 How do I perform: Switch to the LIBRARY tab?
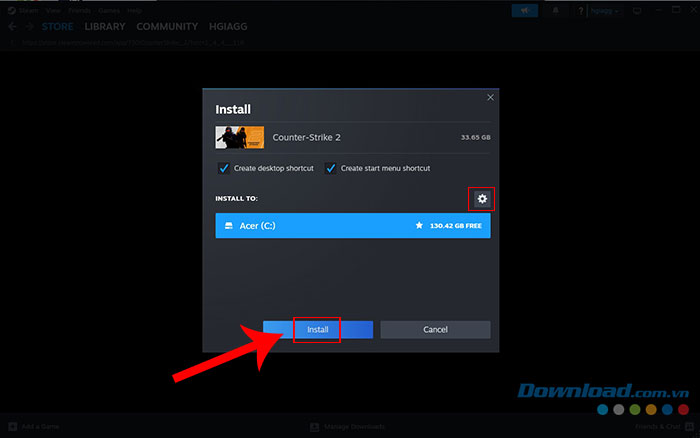105,26
